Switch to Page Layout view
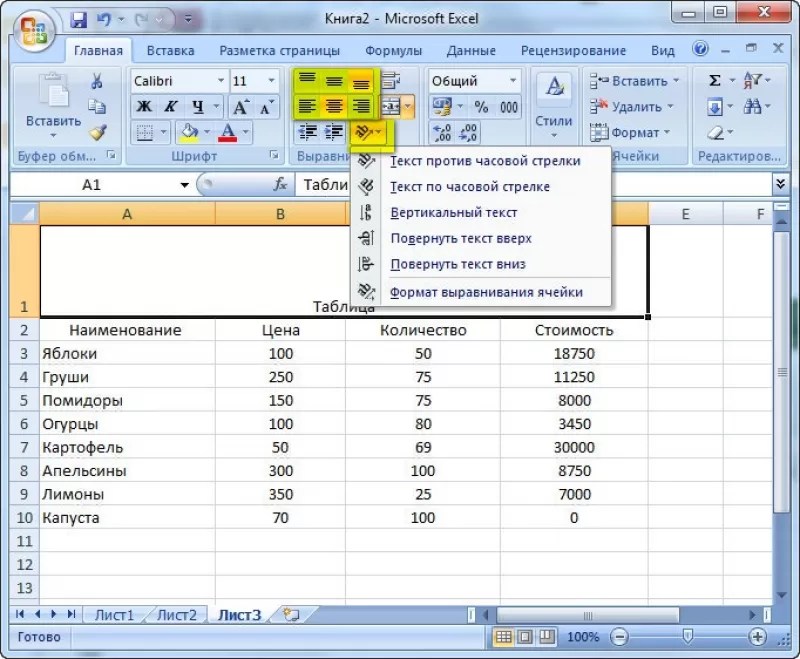This screenshot has height=659, width=800. (x=525, y=637)
